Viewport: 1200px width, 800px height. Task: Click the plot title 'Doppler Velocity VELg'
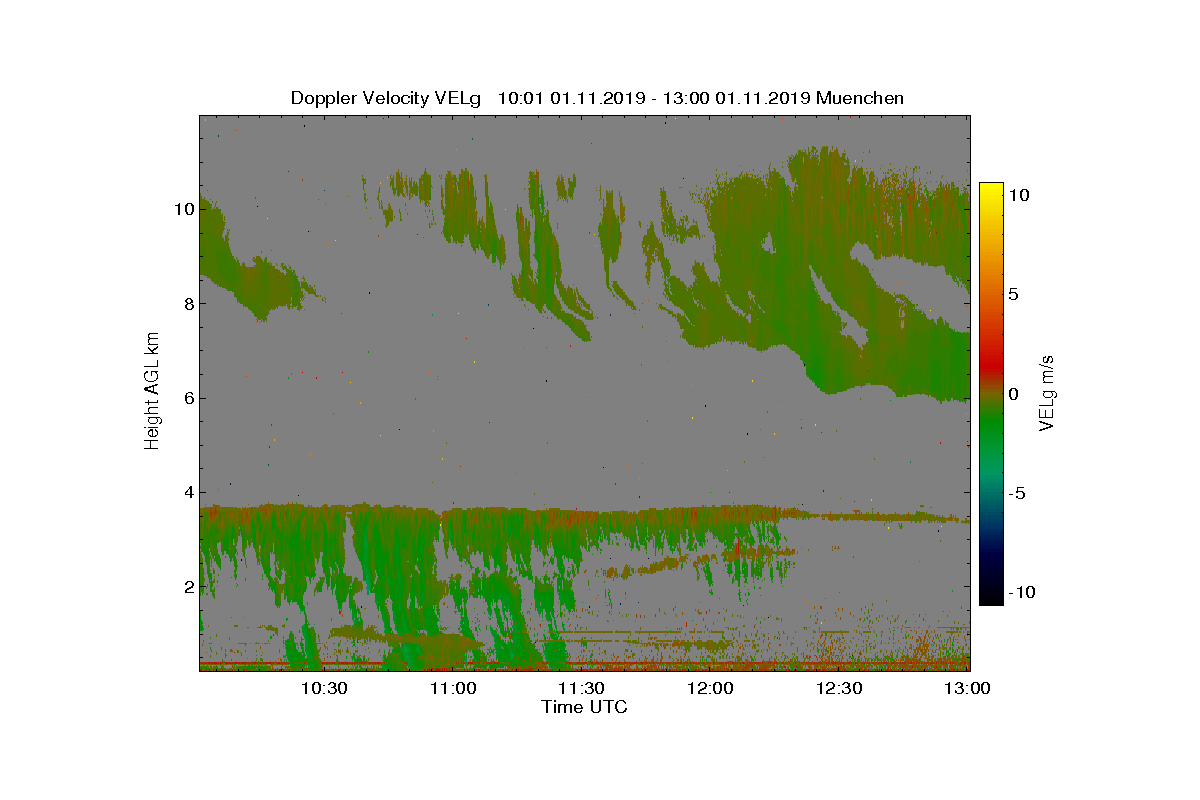pos(386,98)
